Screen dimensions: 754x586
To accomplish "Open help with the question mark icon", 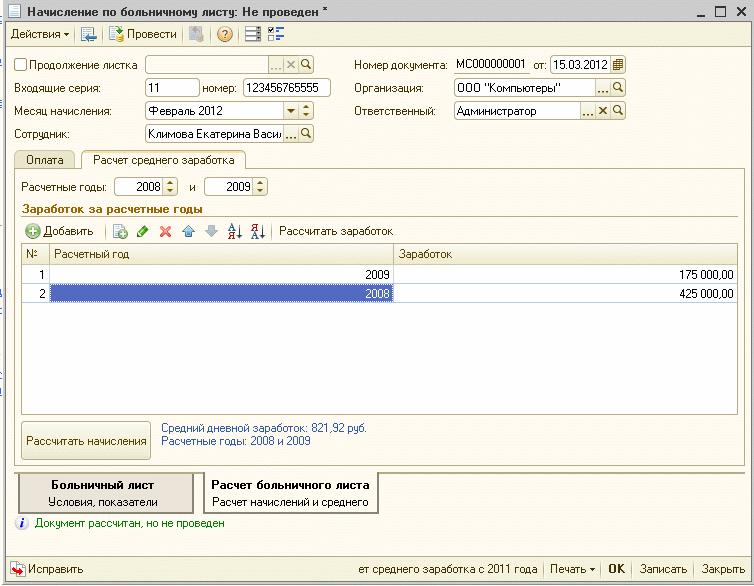I will click(x=225, y=34).
